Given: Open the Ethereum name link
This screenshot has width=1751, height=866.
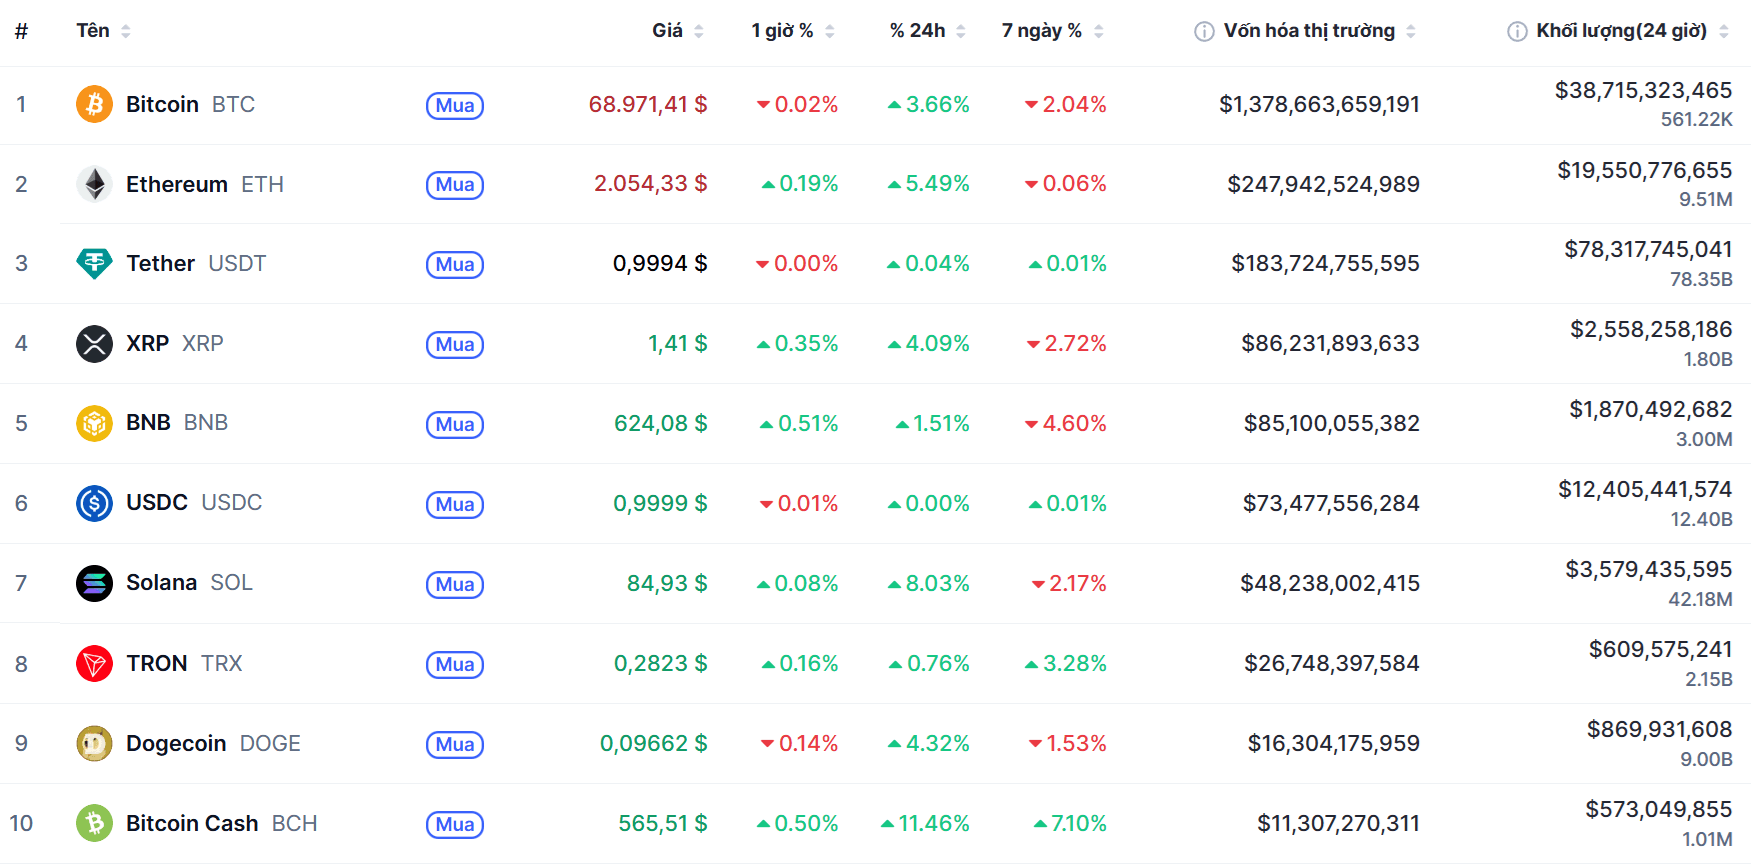Looking at the screenshot, I should click(x=177, y=184).
